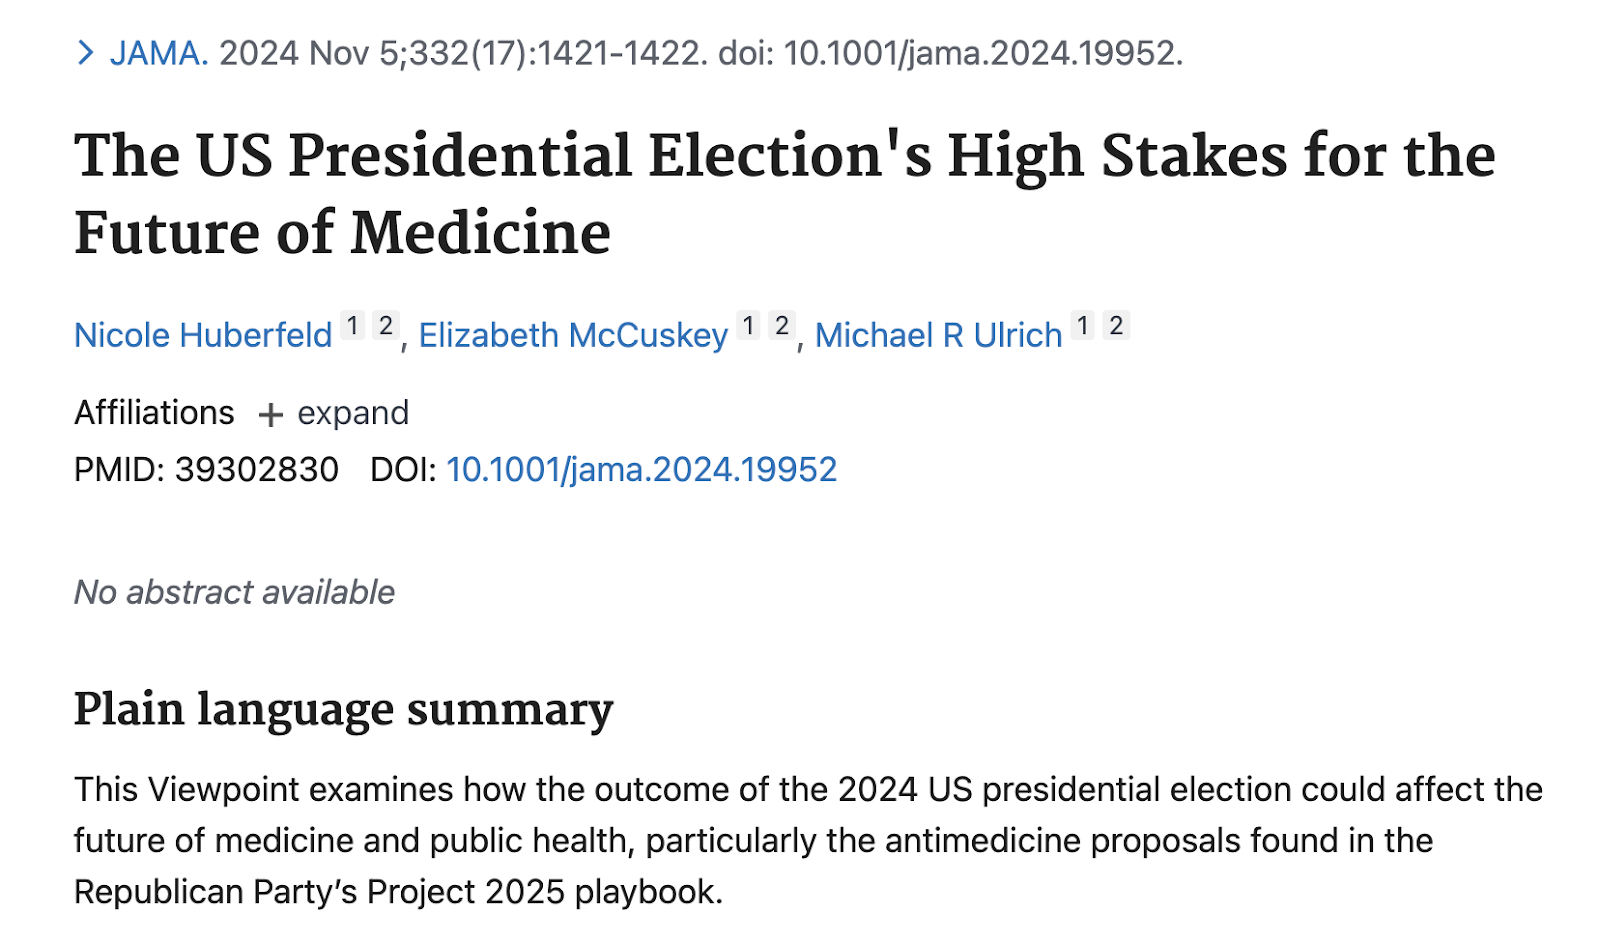Select affiliation 1 superscript after Elizabeth McCuskey

tap(748, 326)
